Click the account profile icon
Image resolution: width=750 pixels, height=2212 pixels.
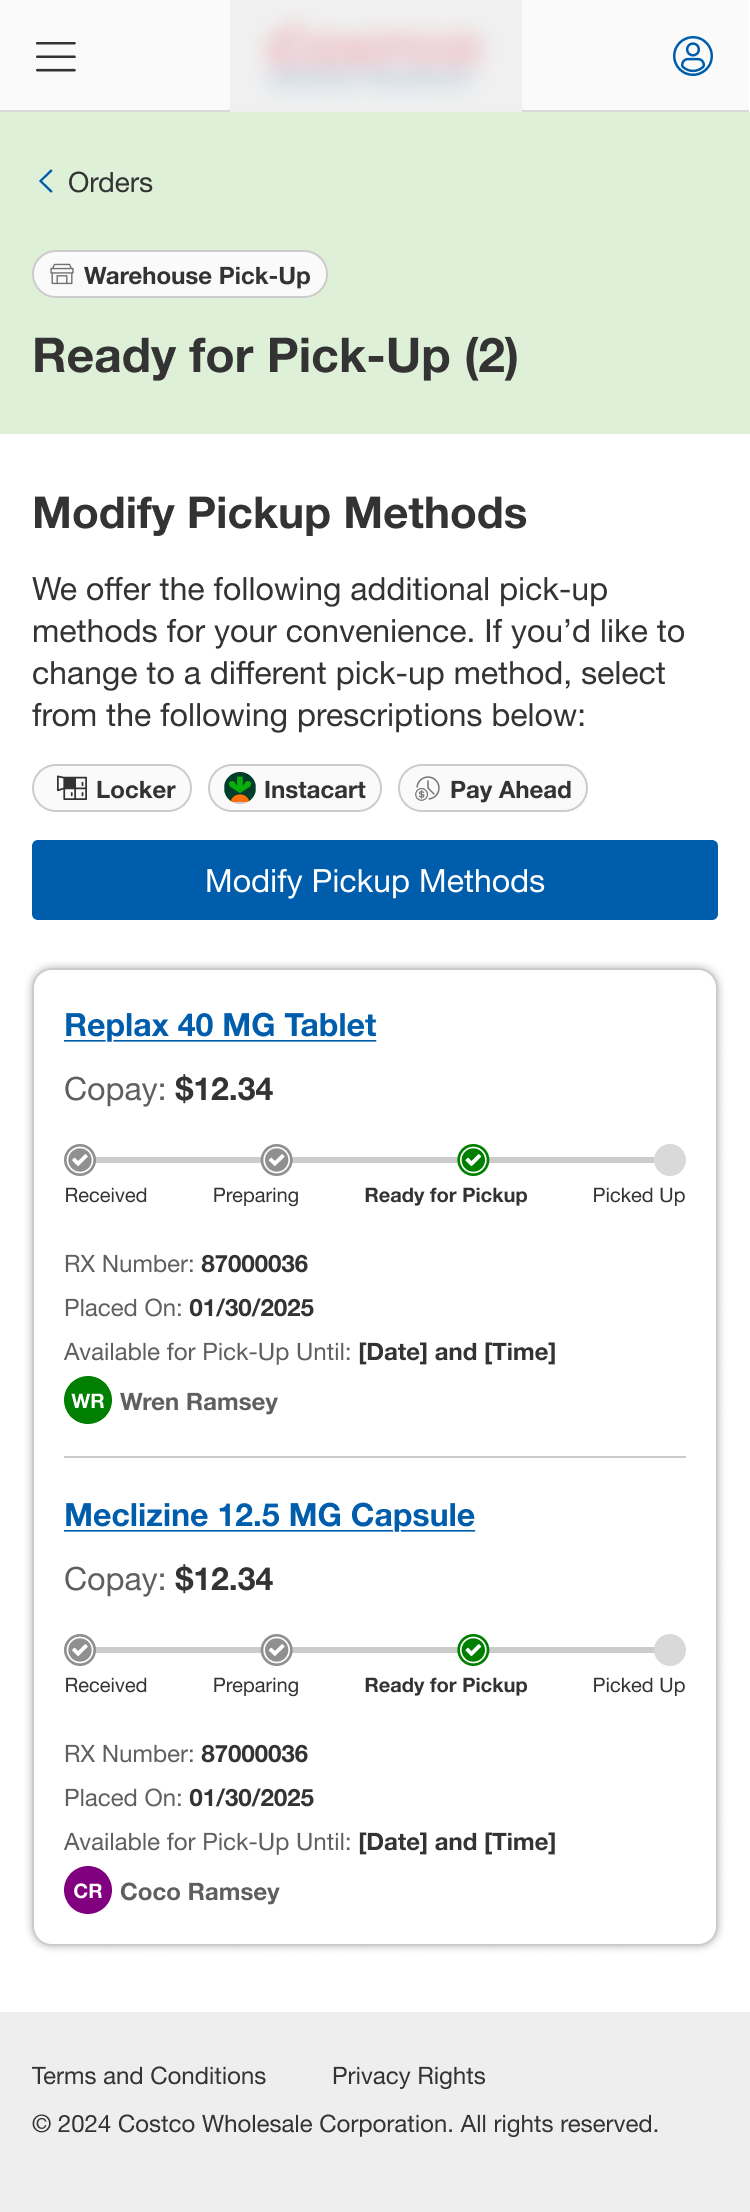click(691, 56)
